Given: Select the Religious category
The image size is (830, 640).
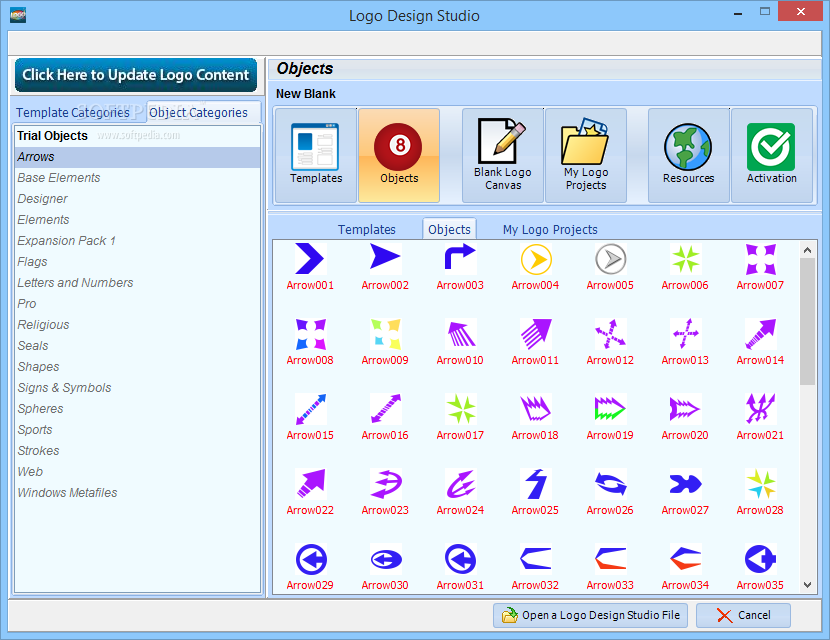Looking at the screenshot, I should tap(138, 324).
